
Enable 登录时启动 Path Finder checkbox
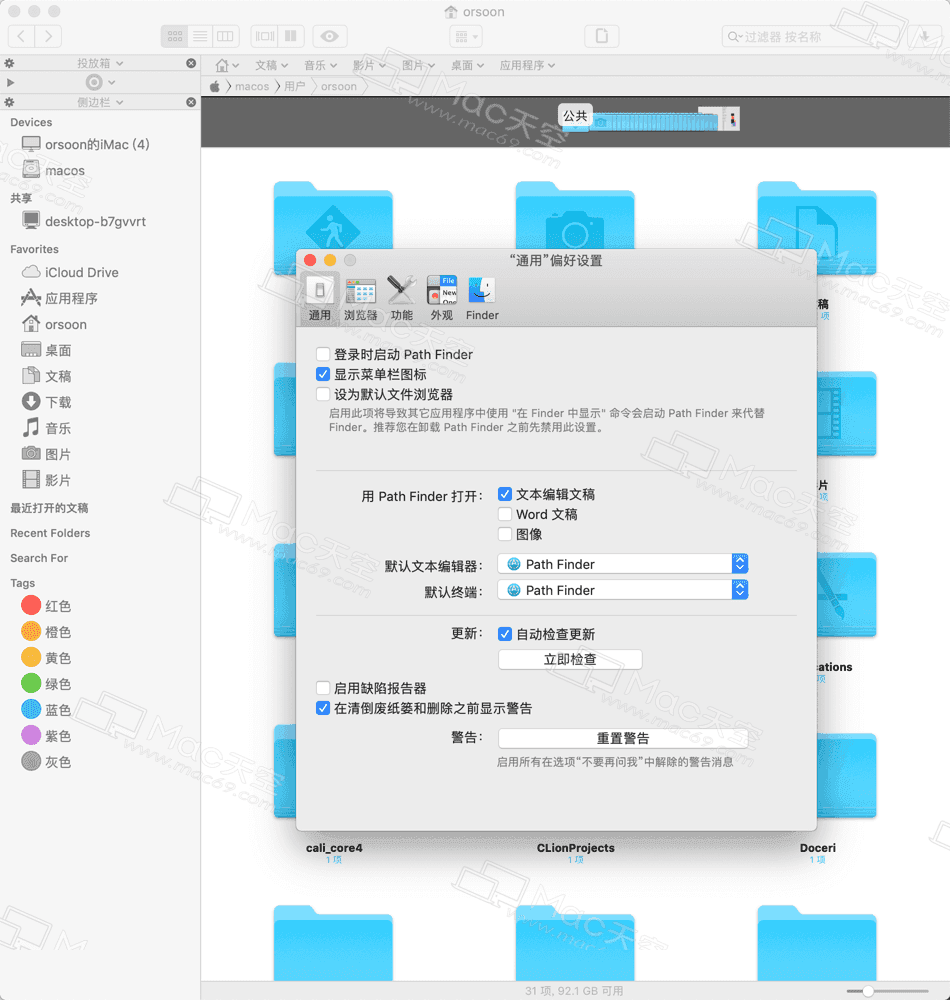click(323, 354)
